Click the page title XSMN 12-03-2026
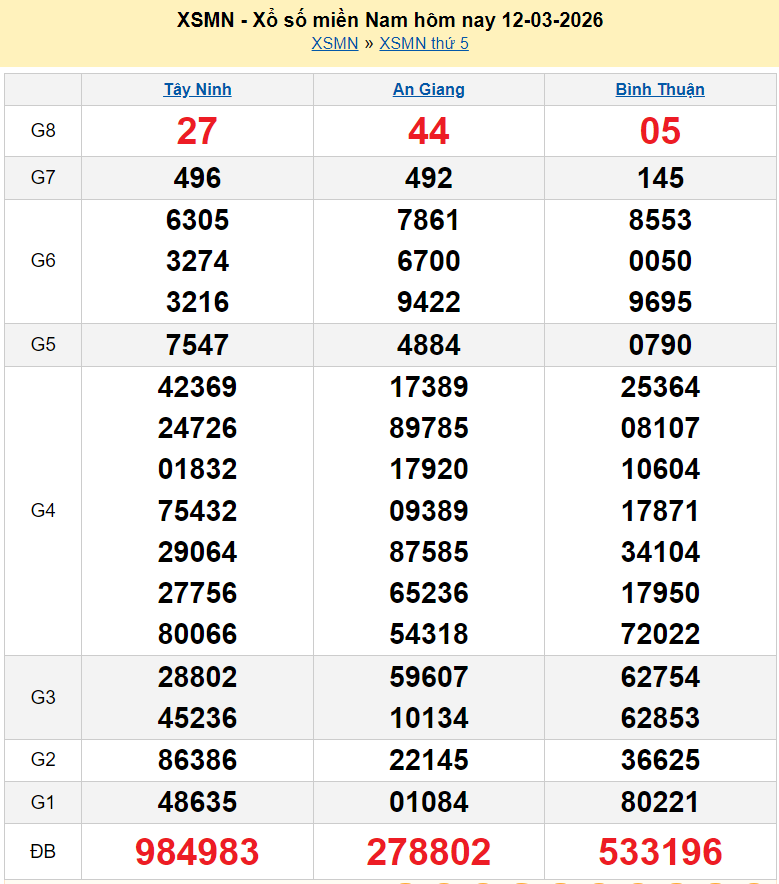The height and width of the screenshot is (884, 779). pos(389,20)
